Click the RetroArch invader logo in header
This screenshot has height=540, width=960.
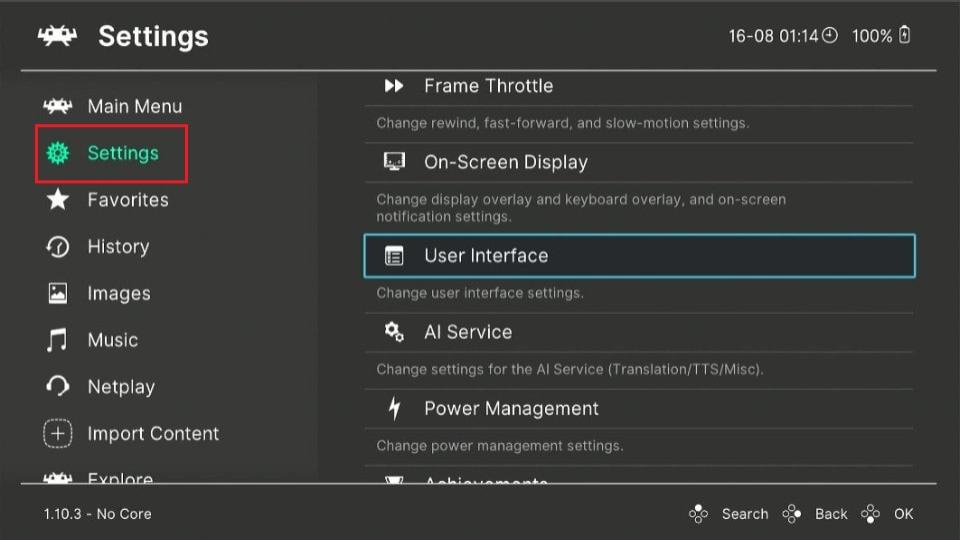coord(58,36)
